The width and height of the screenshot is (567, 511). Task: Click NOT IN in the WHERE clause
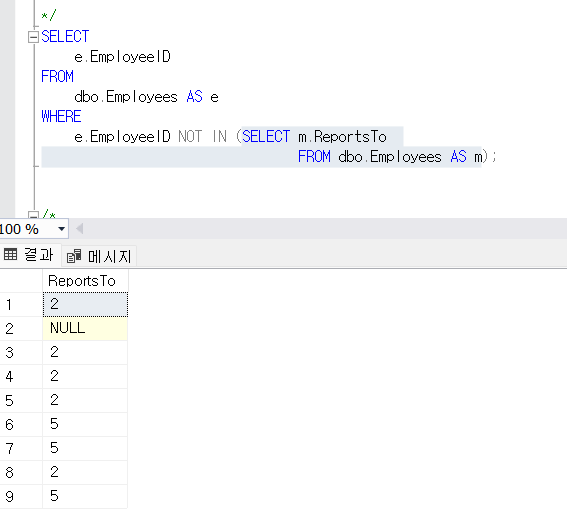point(202,137)
